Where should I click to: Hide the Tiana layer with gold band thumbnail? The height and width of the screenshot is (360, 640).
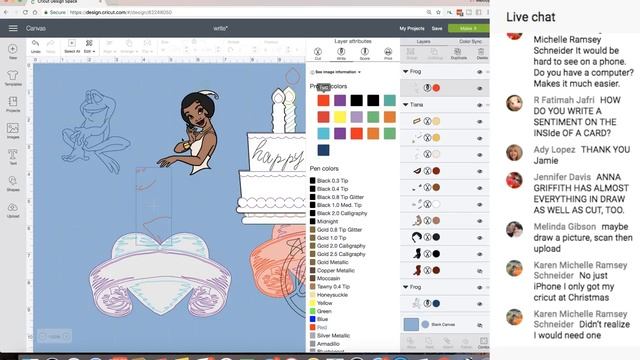pos(480,122)
